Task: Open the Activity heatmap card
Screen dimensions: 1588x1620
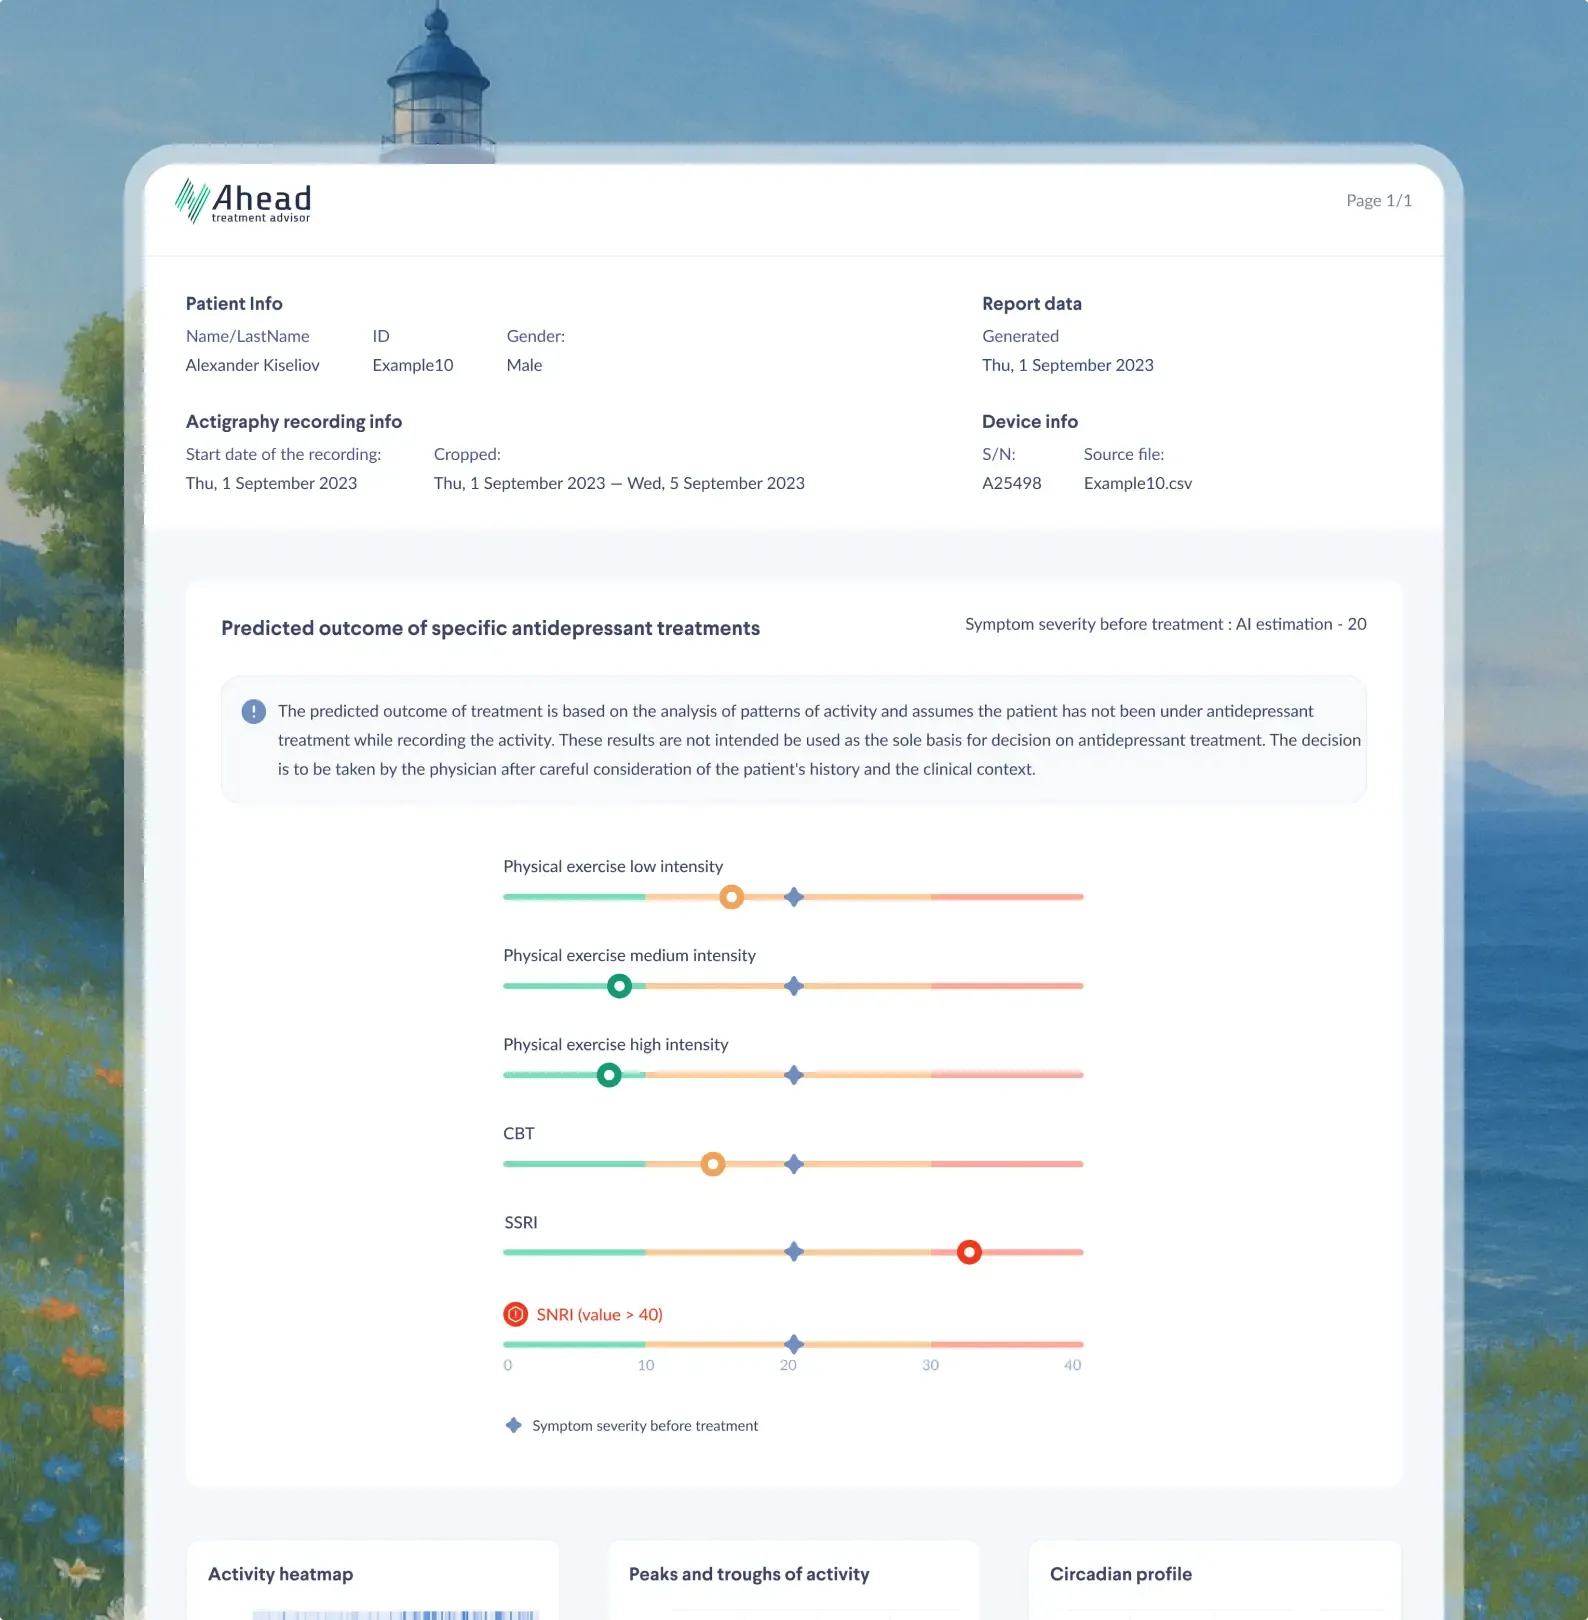Action: [372, 1578]
